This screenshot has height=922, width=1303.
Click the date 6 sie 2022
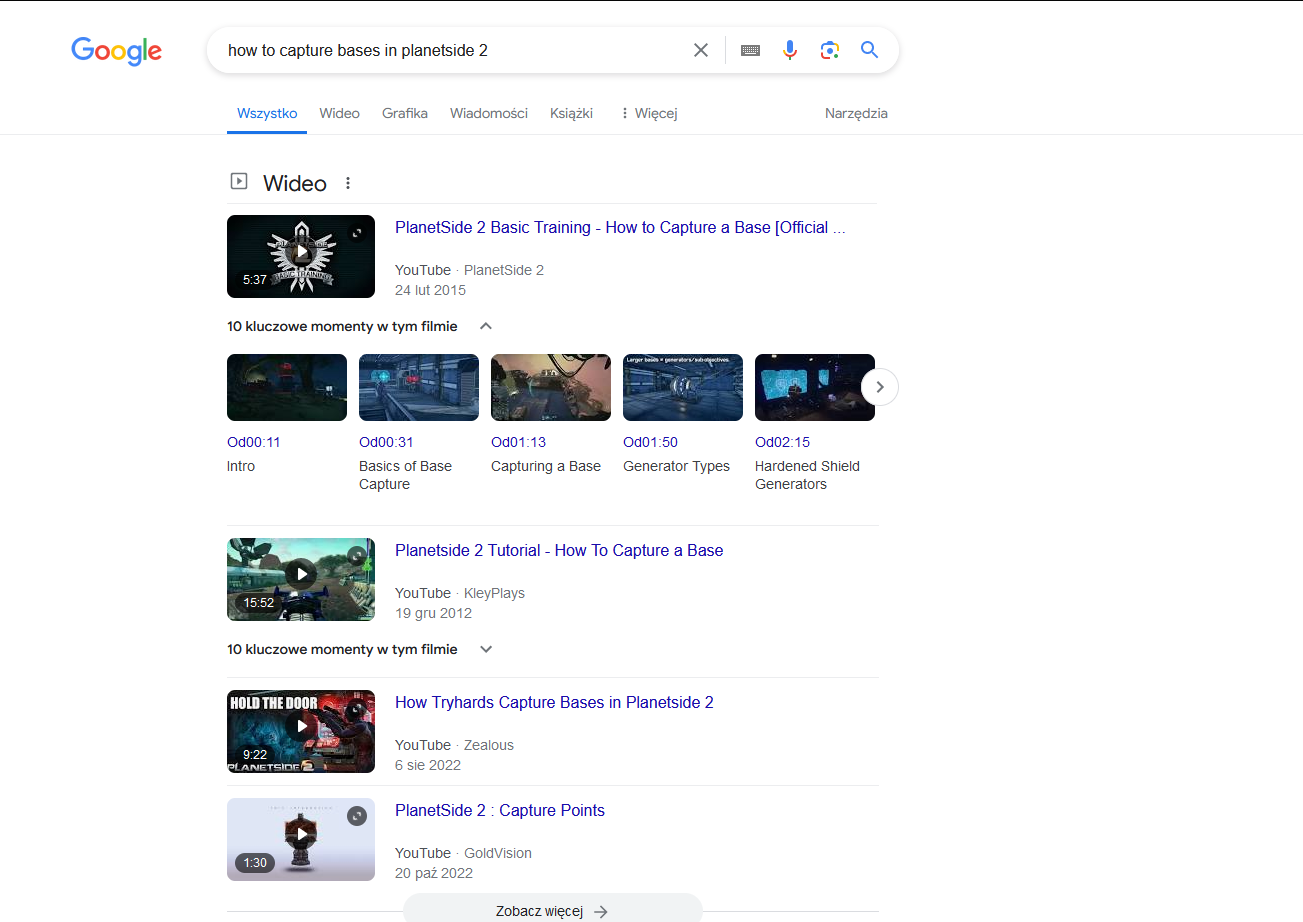pyautogui.click(x=428, y=765)
